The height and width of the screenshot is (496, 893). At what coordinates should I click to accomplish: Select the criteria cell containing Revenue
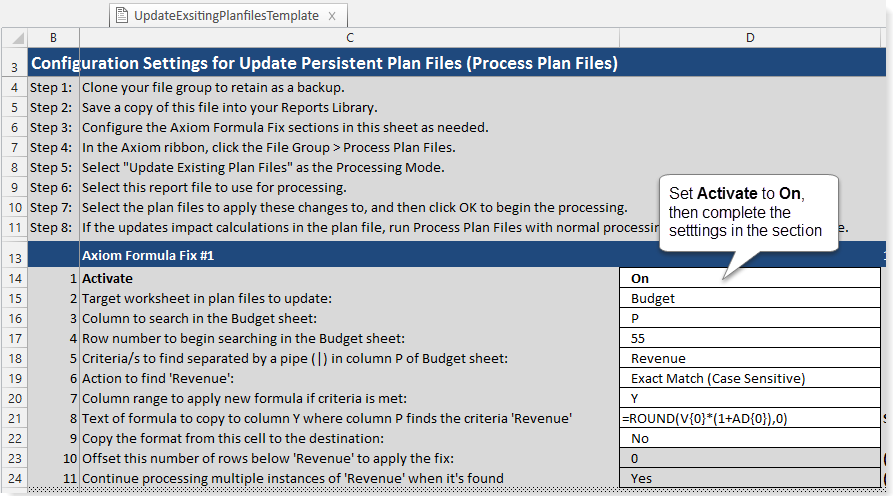tap(750, 358)
